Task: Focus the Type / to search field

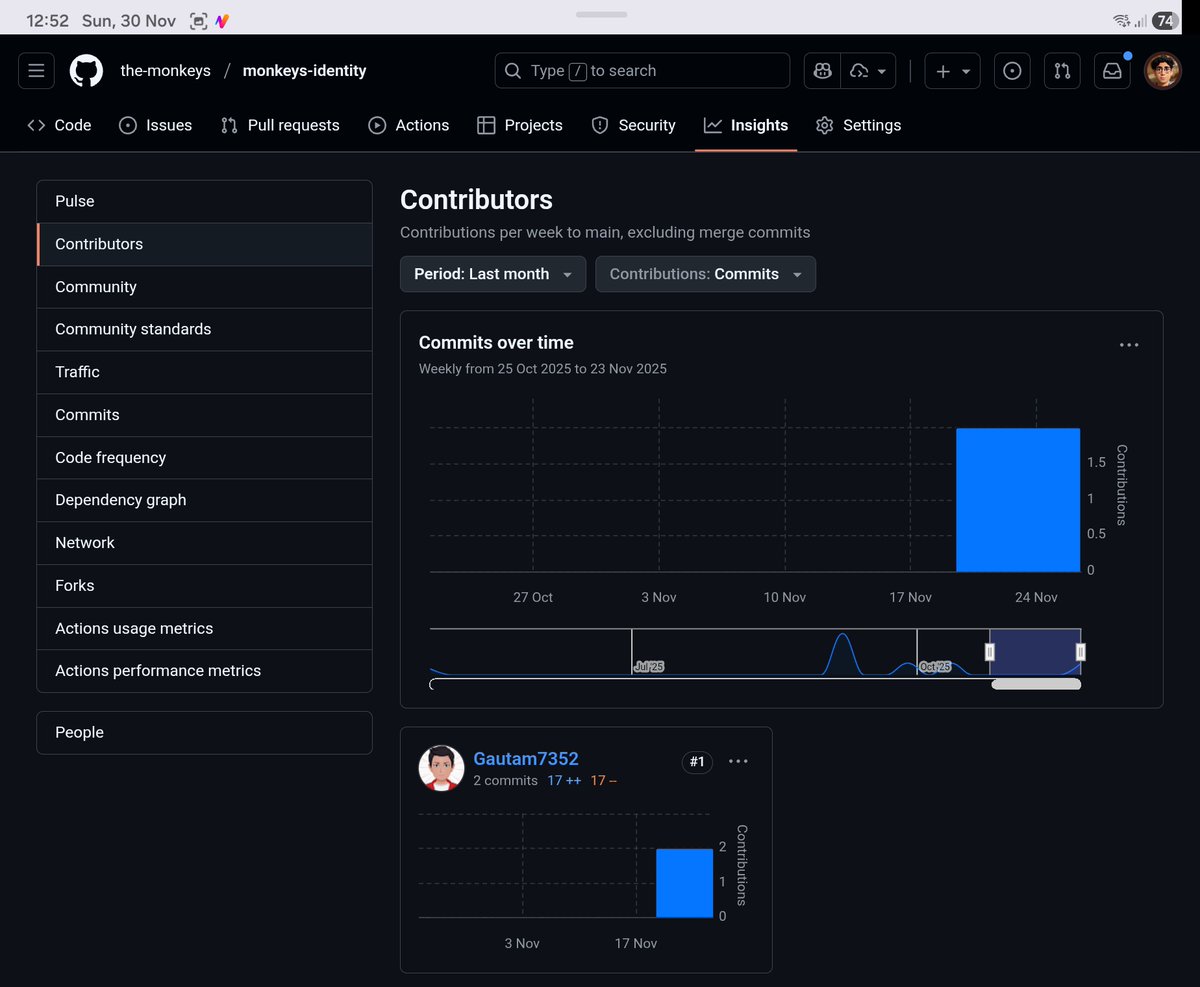Action: [x=642, y=71]
